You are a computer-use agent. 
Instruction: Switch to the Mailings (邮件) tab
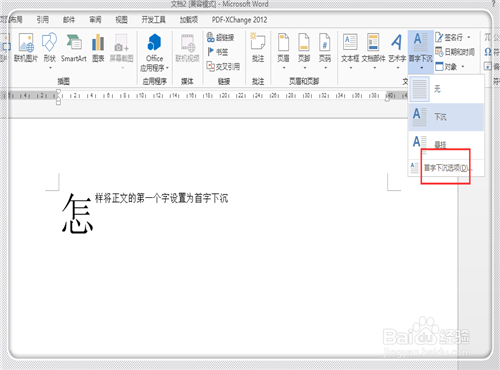coord(69,20)
